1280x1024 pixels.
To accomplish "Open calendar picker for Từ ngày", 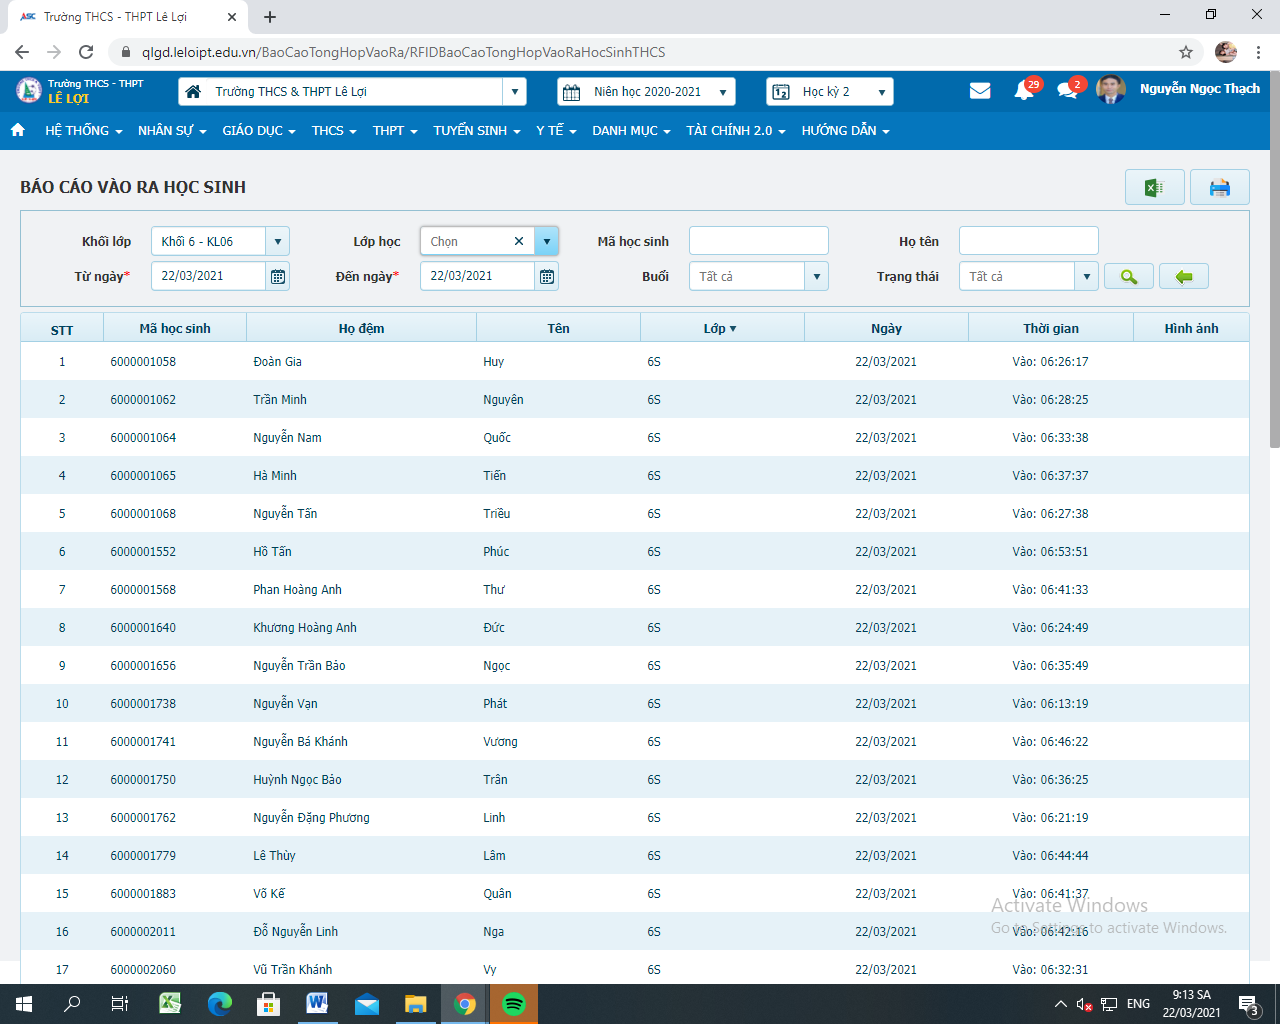I will [278, 277].
